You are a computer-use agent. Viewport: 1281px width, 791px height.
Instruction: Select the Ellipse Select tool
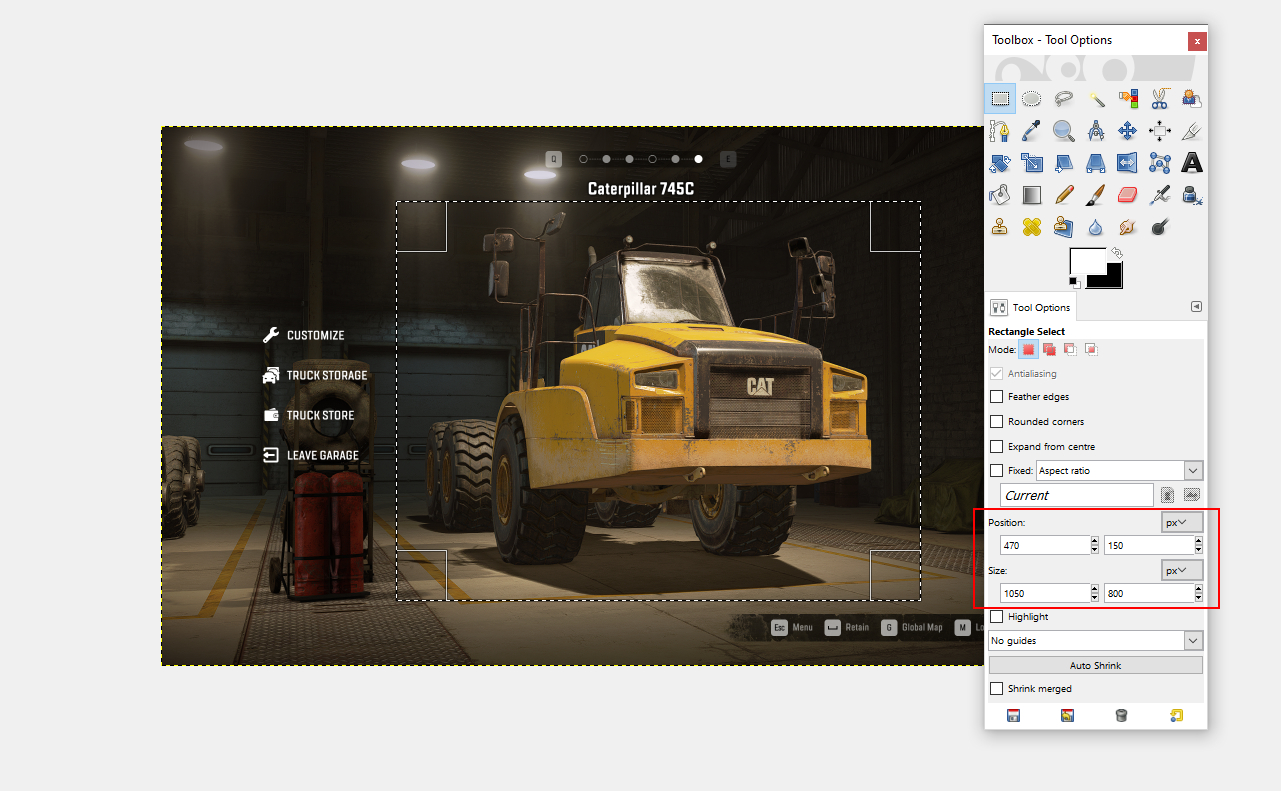tap(1032, 98)
